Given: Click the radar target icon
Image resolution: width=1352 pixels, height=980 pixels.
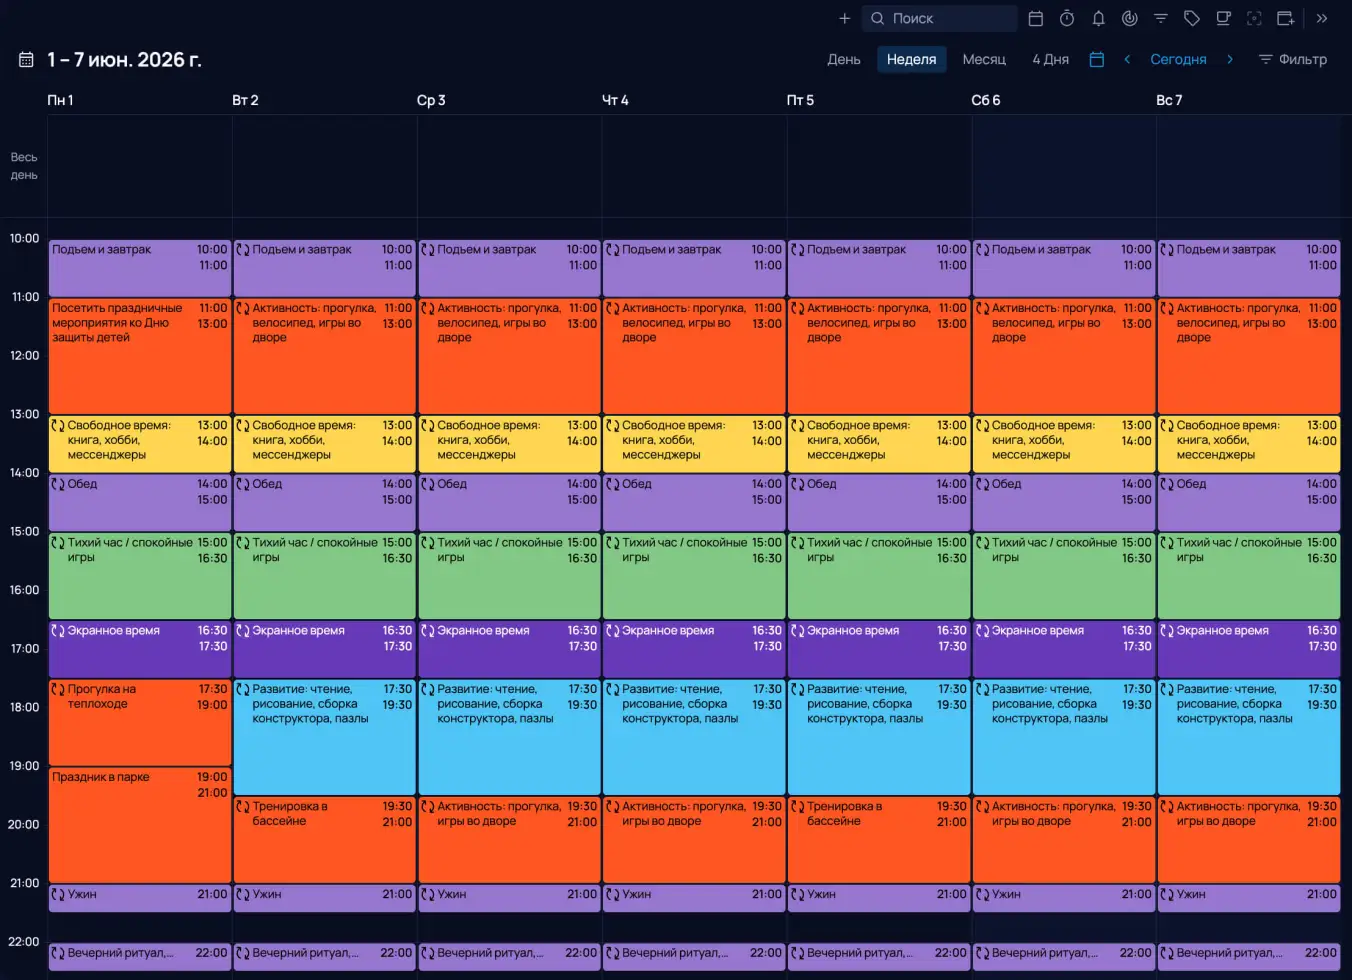Looking at the screenshot, I should click(x=1129, y=18).
